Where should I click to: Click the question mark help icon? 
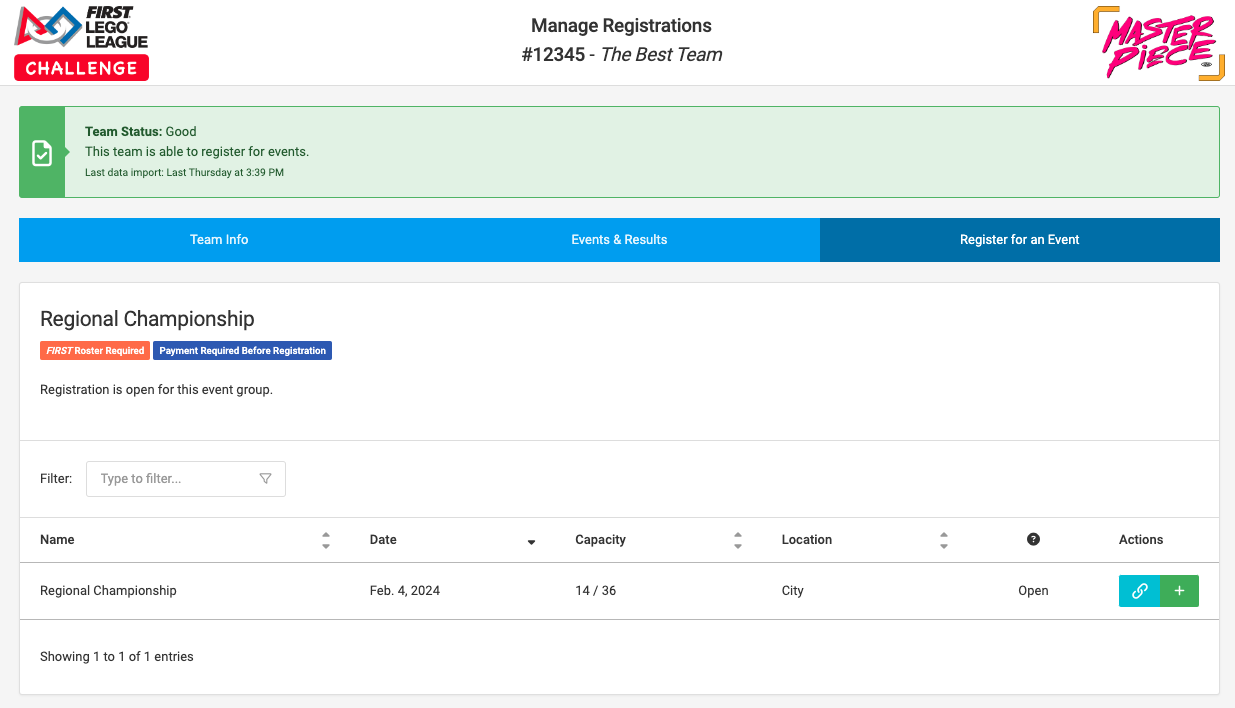point(1033,539)
